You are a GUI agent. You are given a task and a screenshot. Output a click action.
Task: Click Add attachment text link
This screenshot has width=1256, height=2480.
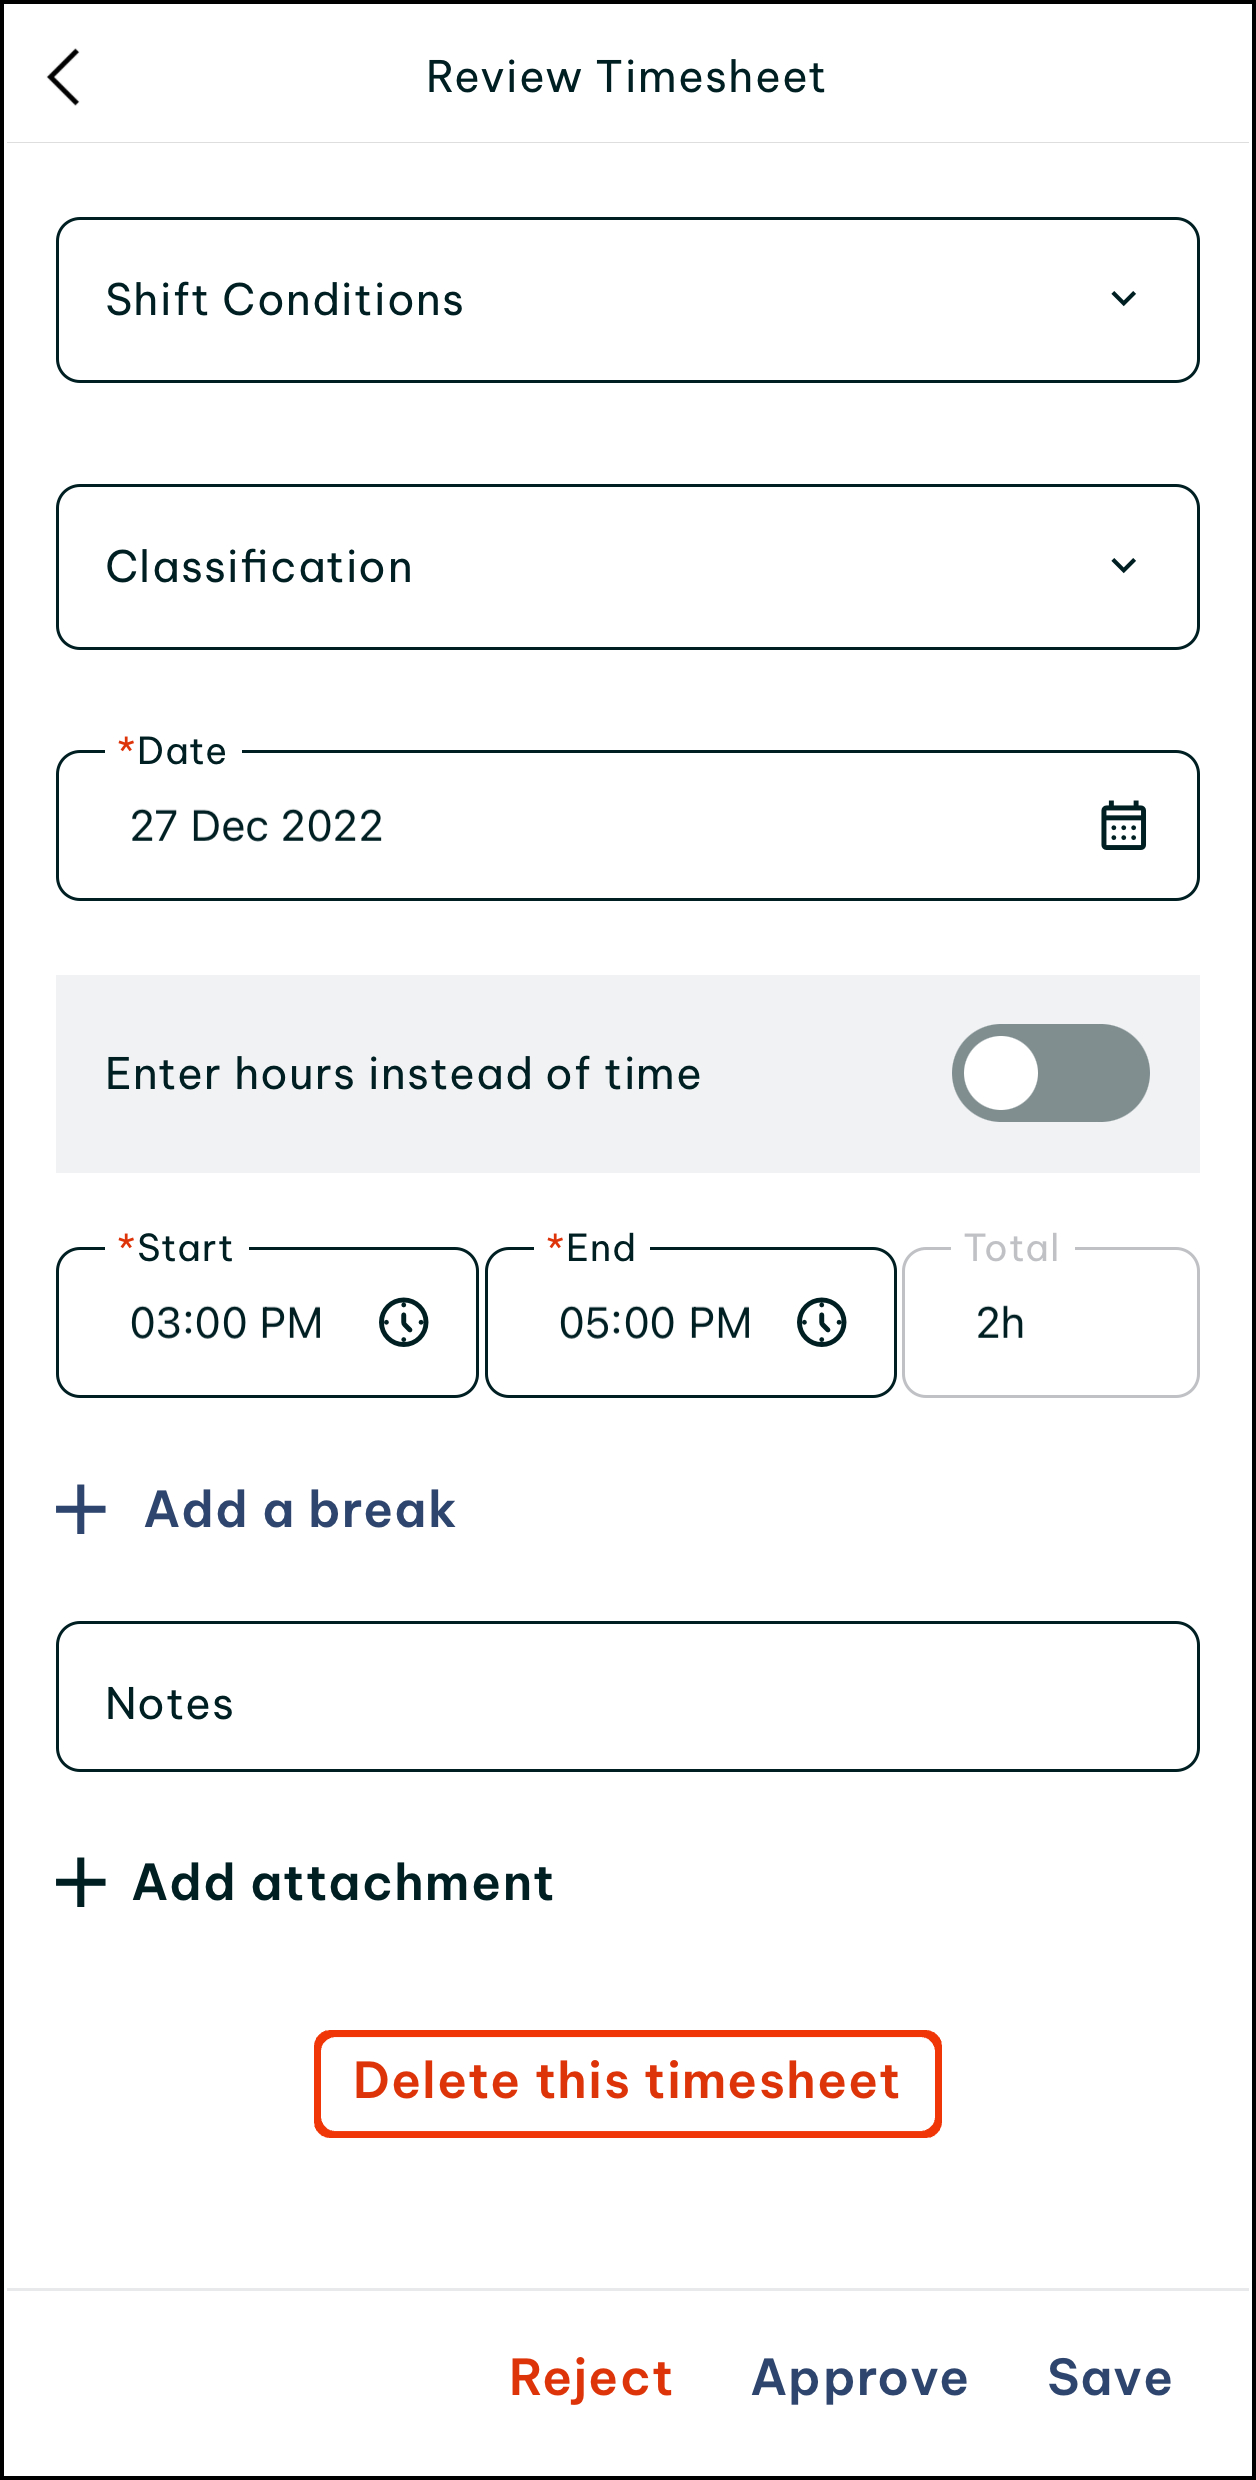[343, 1883]
